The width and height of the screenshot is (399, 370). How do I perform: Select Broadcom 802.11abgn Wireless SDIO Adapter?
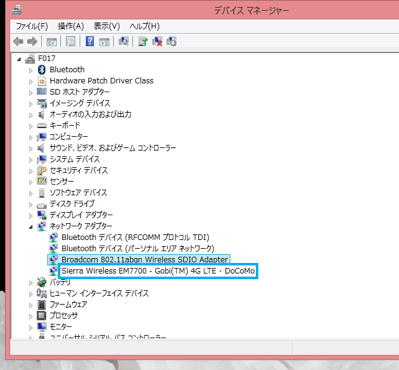click(x=145, y=260)
